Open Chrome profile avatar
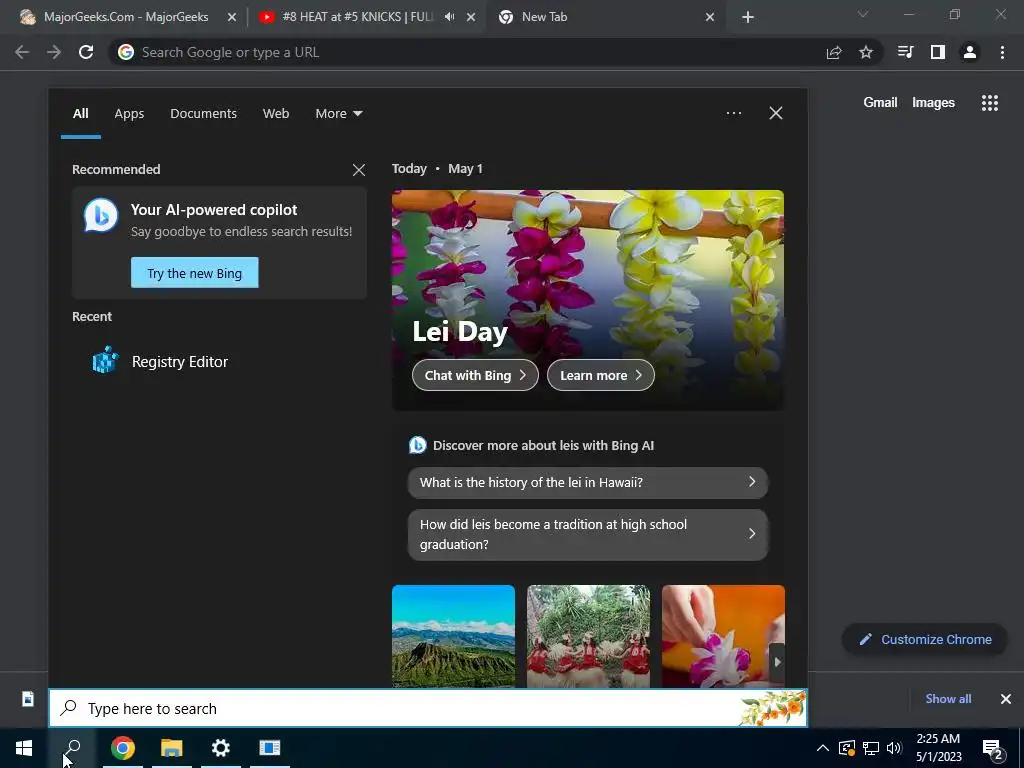The width and height of the screenshot is (1024, 768). 970,52
